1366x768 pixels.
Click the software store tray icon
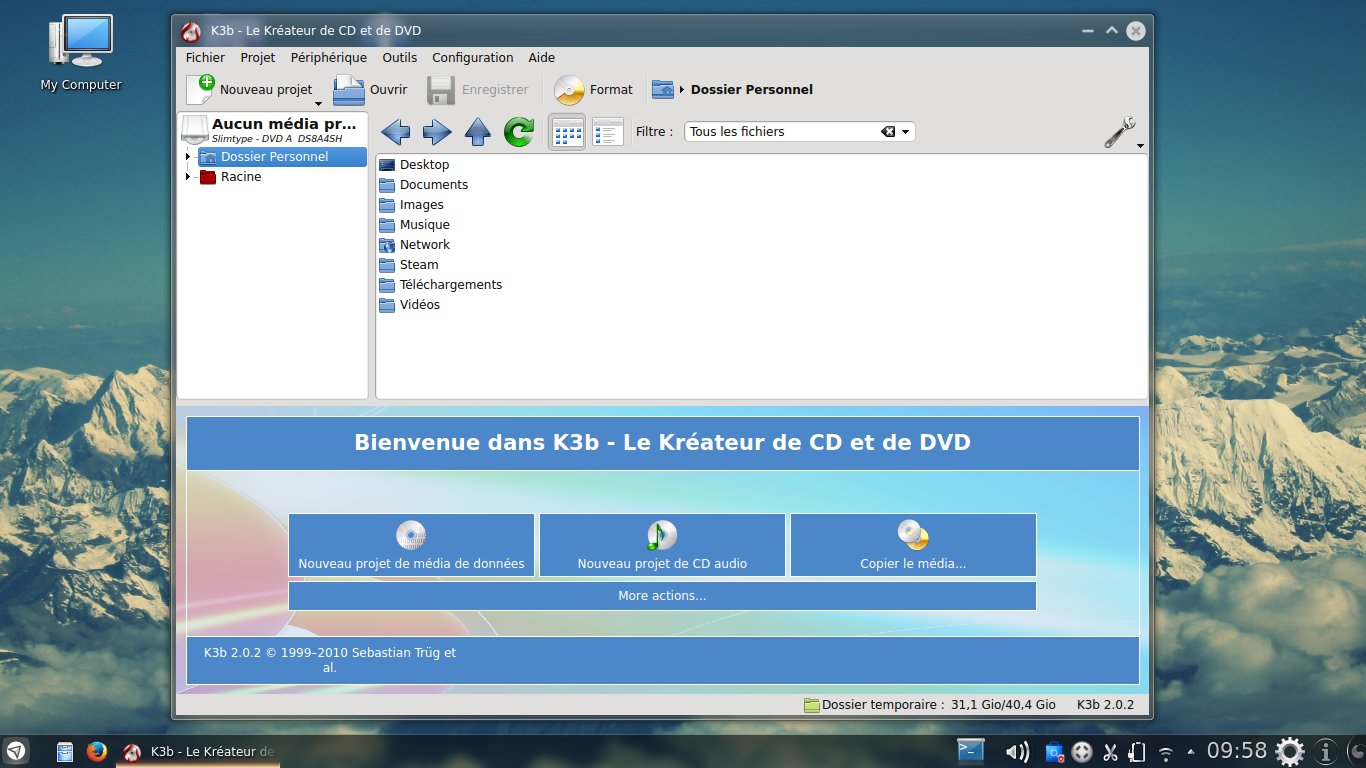click(1055, 752)
